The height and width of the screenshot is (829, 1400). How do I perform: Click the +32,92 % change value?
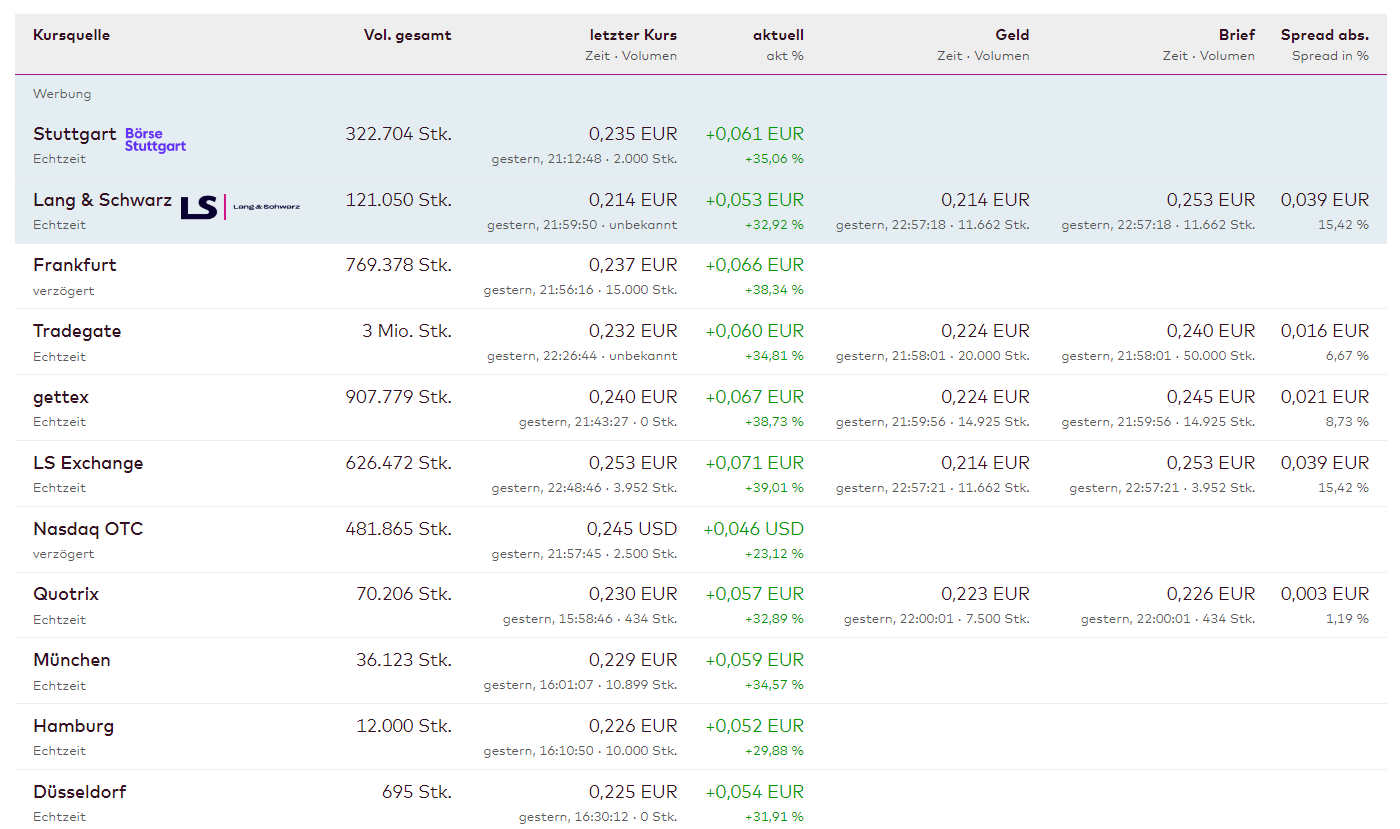[774, 225]
